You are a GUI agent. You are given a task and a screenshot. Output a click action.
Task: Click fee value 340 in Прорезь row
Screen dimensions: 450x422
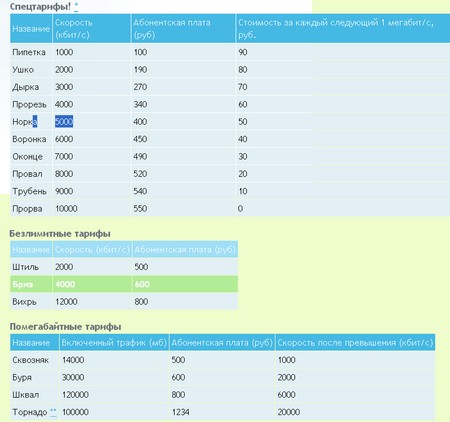coord(140,104)
